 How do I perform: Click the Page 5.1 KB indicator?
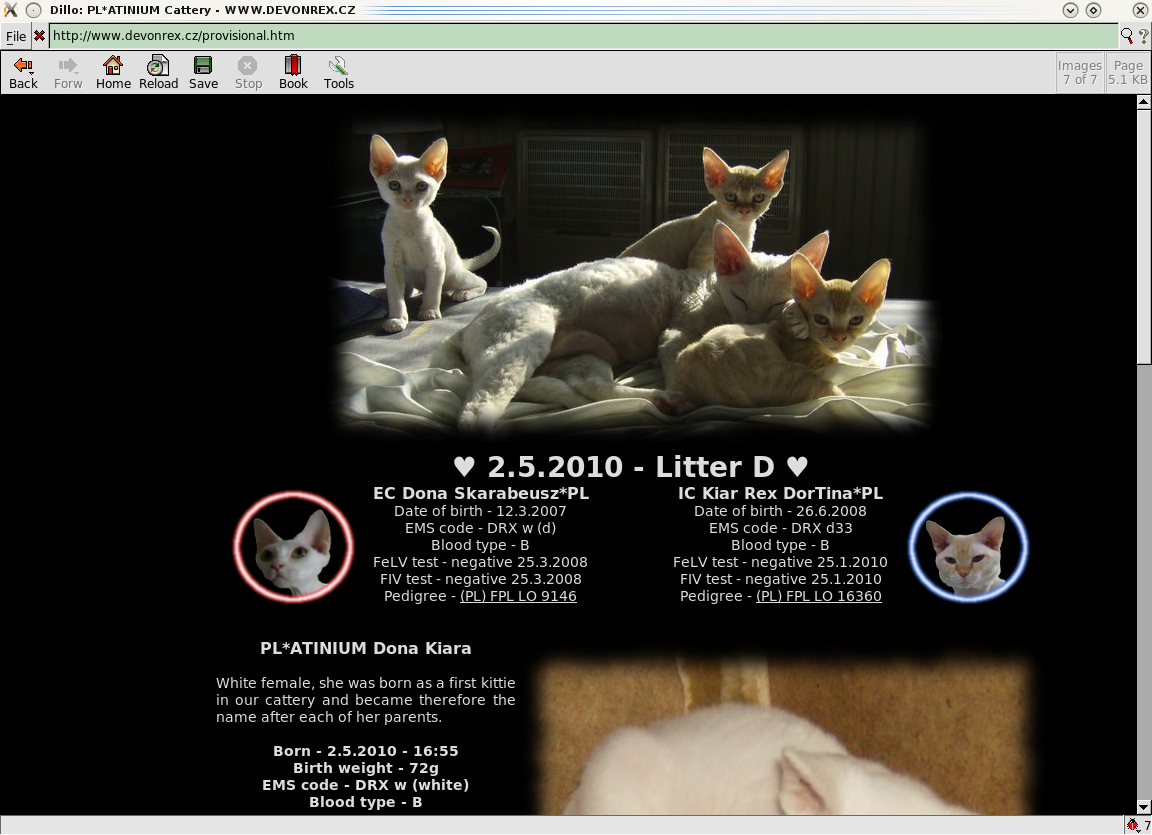click(1128, 72)
